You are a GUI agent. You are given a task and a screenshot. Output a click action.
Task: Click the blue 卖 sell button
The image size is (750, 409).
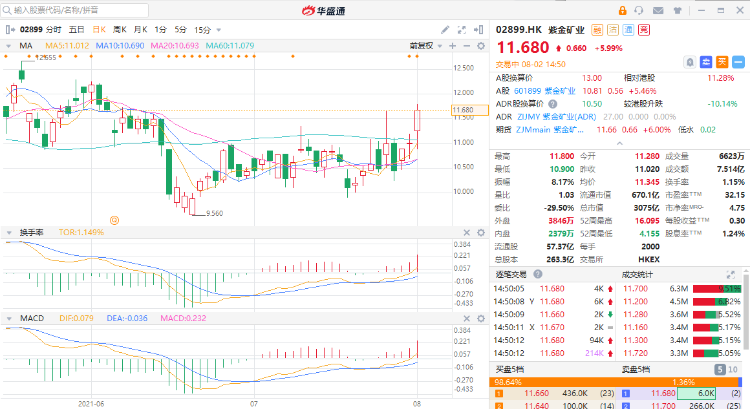[x=706, y=62]
